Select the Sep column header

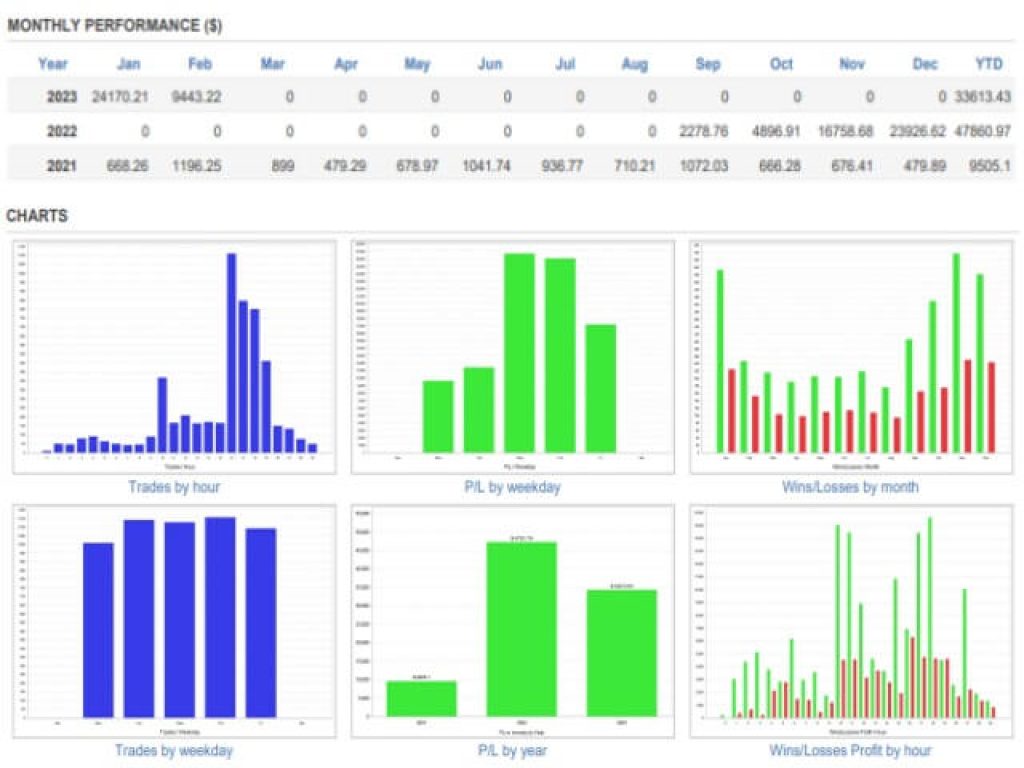(708, 64)
